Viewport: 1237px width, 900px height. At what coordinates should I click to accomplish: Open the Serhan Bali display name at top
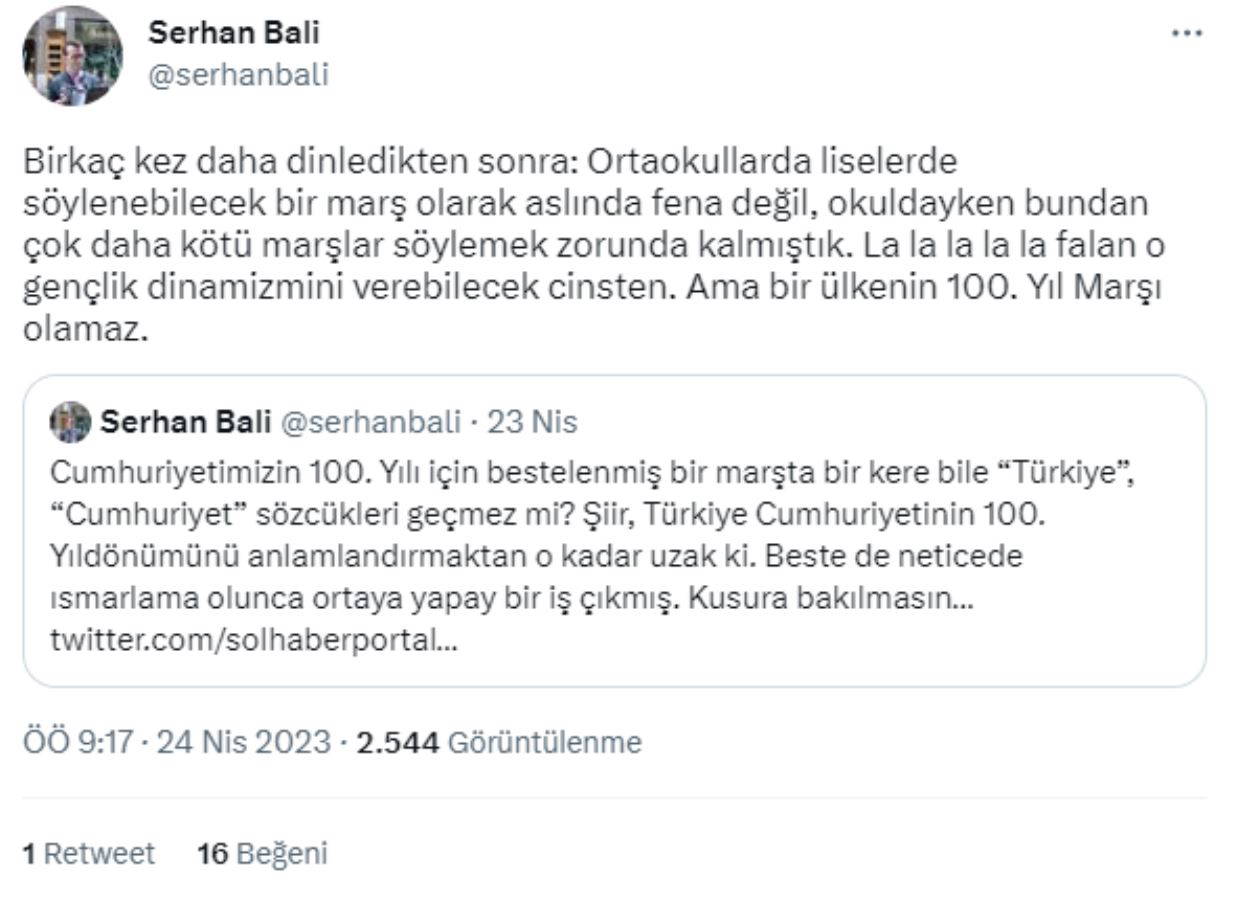[x=234, y=33]
